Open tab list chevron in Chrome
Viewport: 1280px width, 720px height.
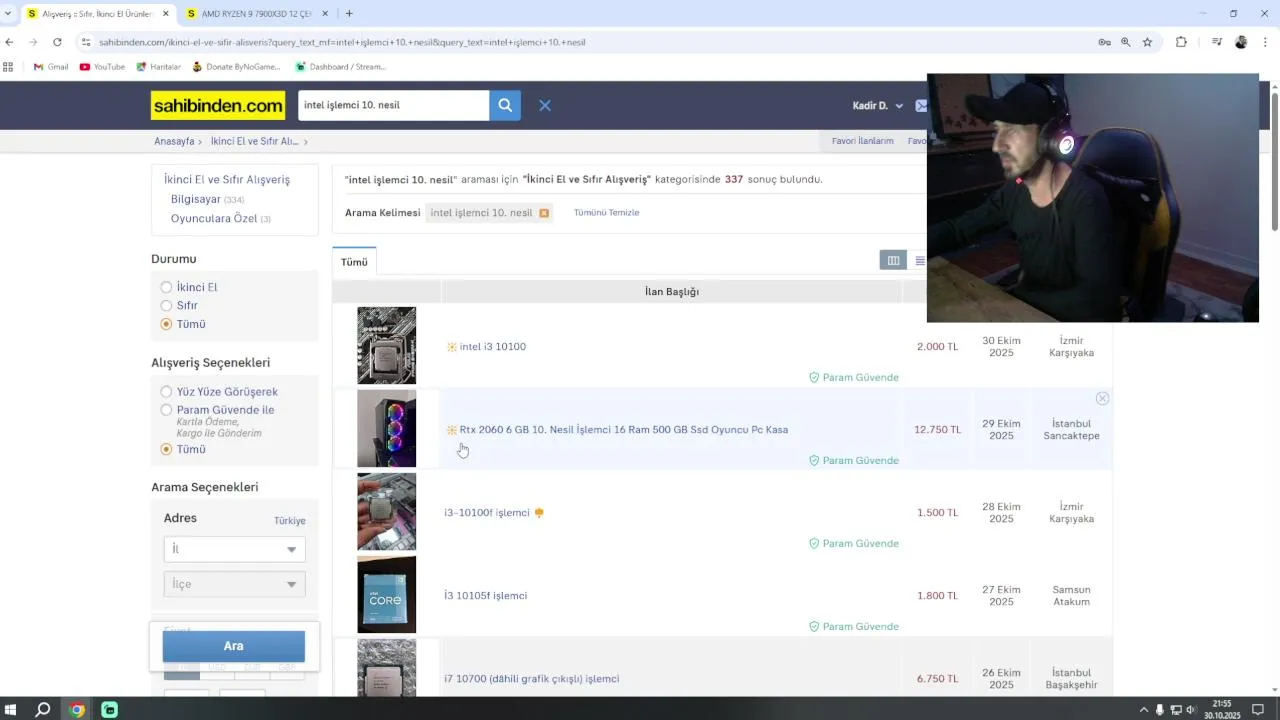[8, 13]
